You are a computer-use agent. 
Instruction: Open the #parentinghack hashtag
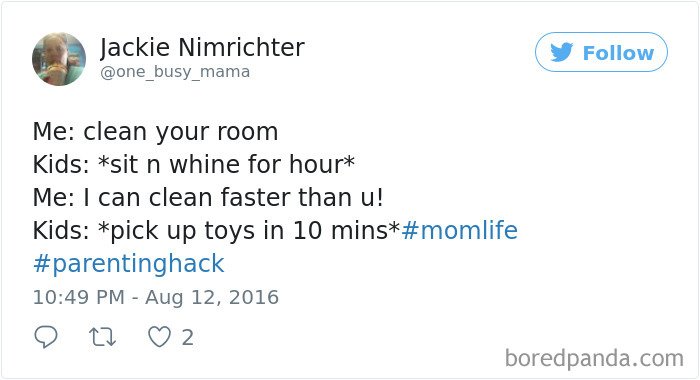(x=129, y=264)
